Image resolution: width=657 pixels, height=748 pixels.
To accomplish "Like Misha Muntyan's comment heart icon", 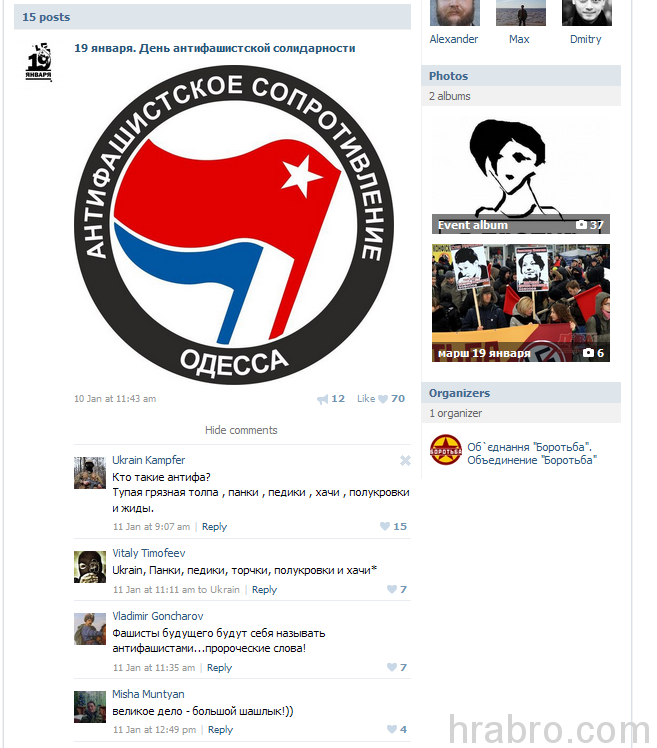I will click(392, 729).
